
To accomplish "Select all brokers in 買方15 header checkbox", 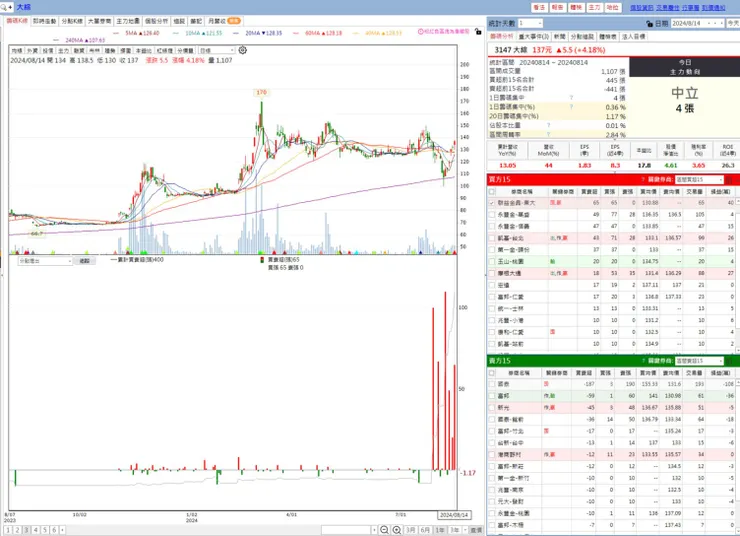I will point(492,192).
